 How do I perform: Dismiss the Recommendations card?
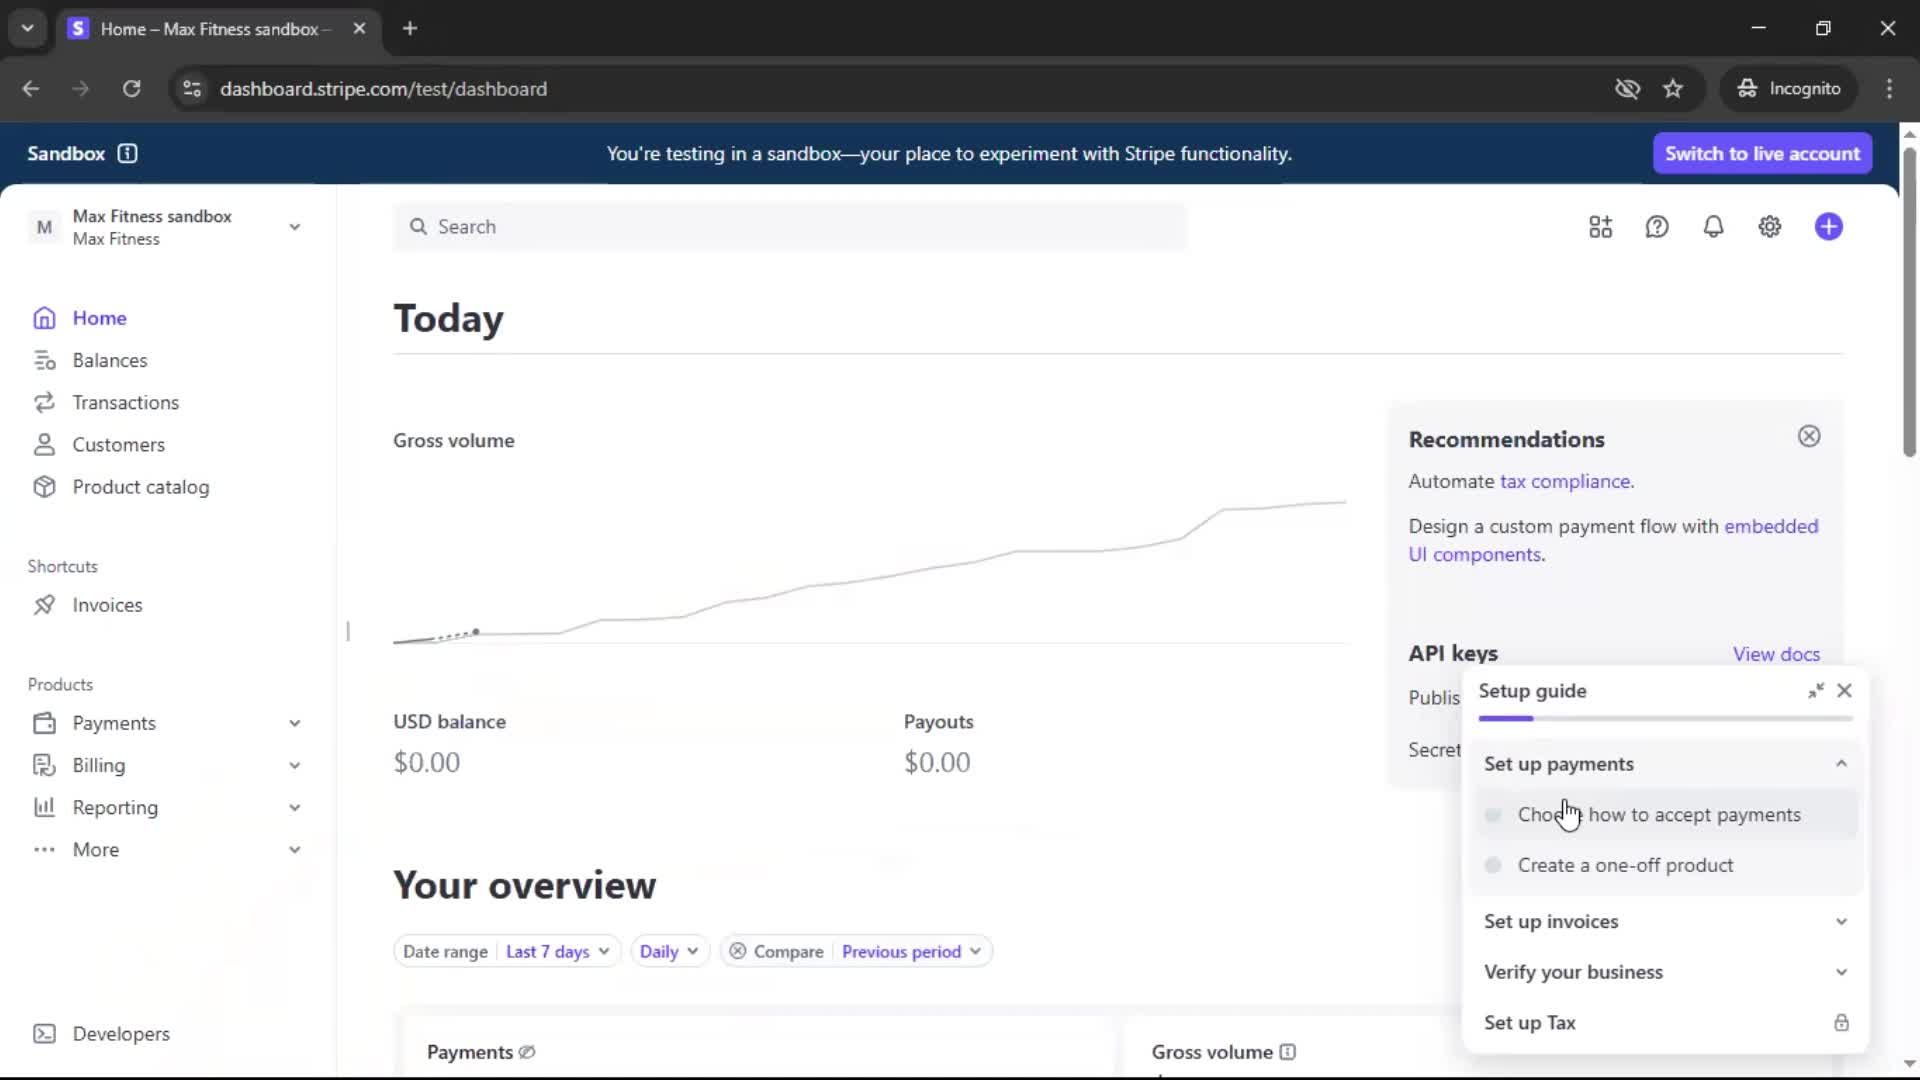(x=1808, y=436)
